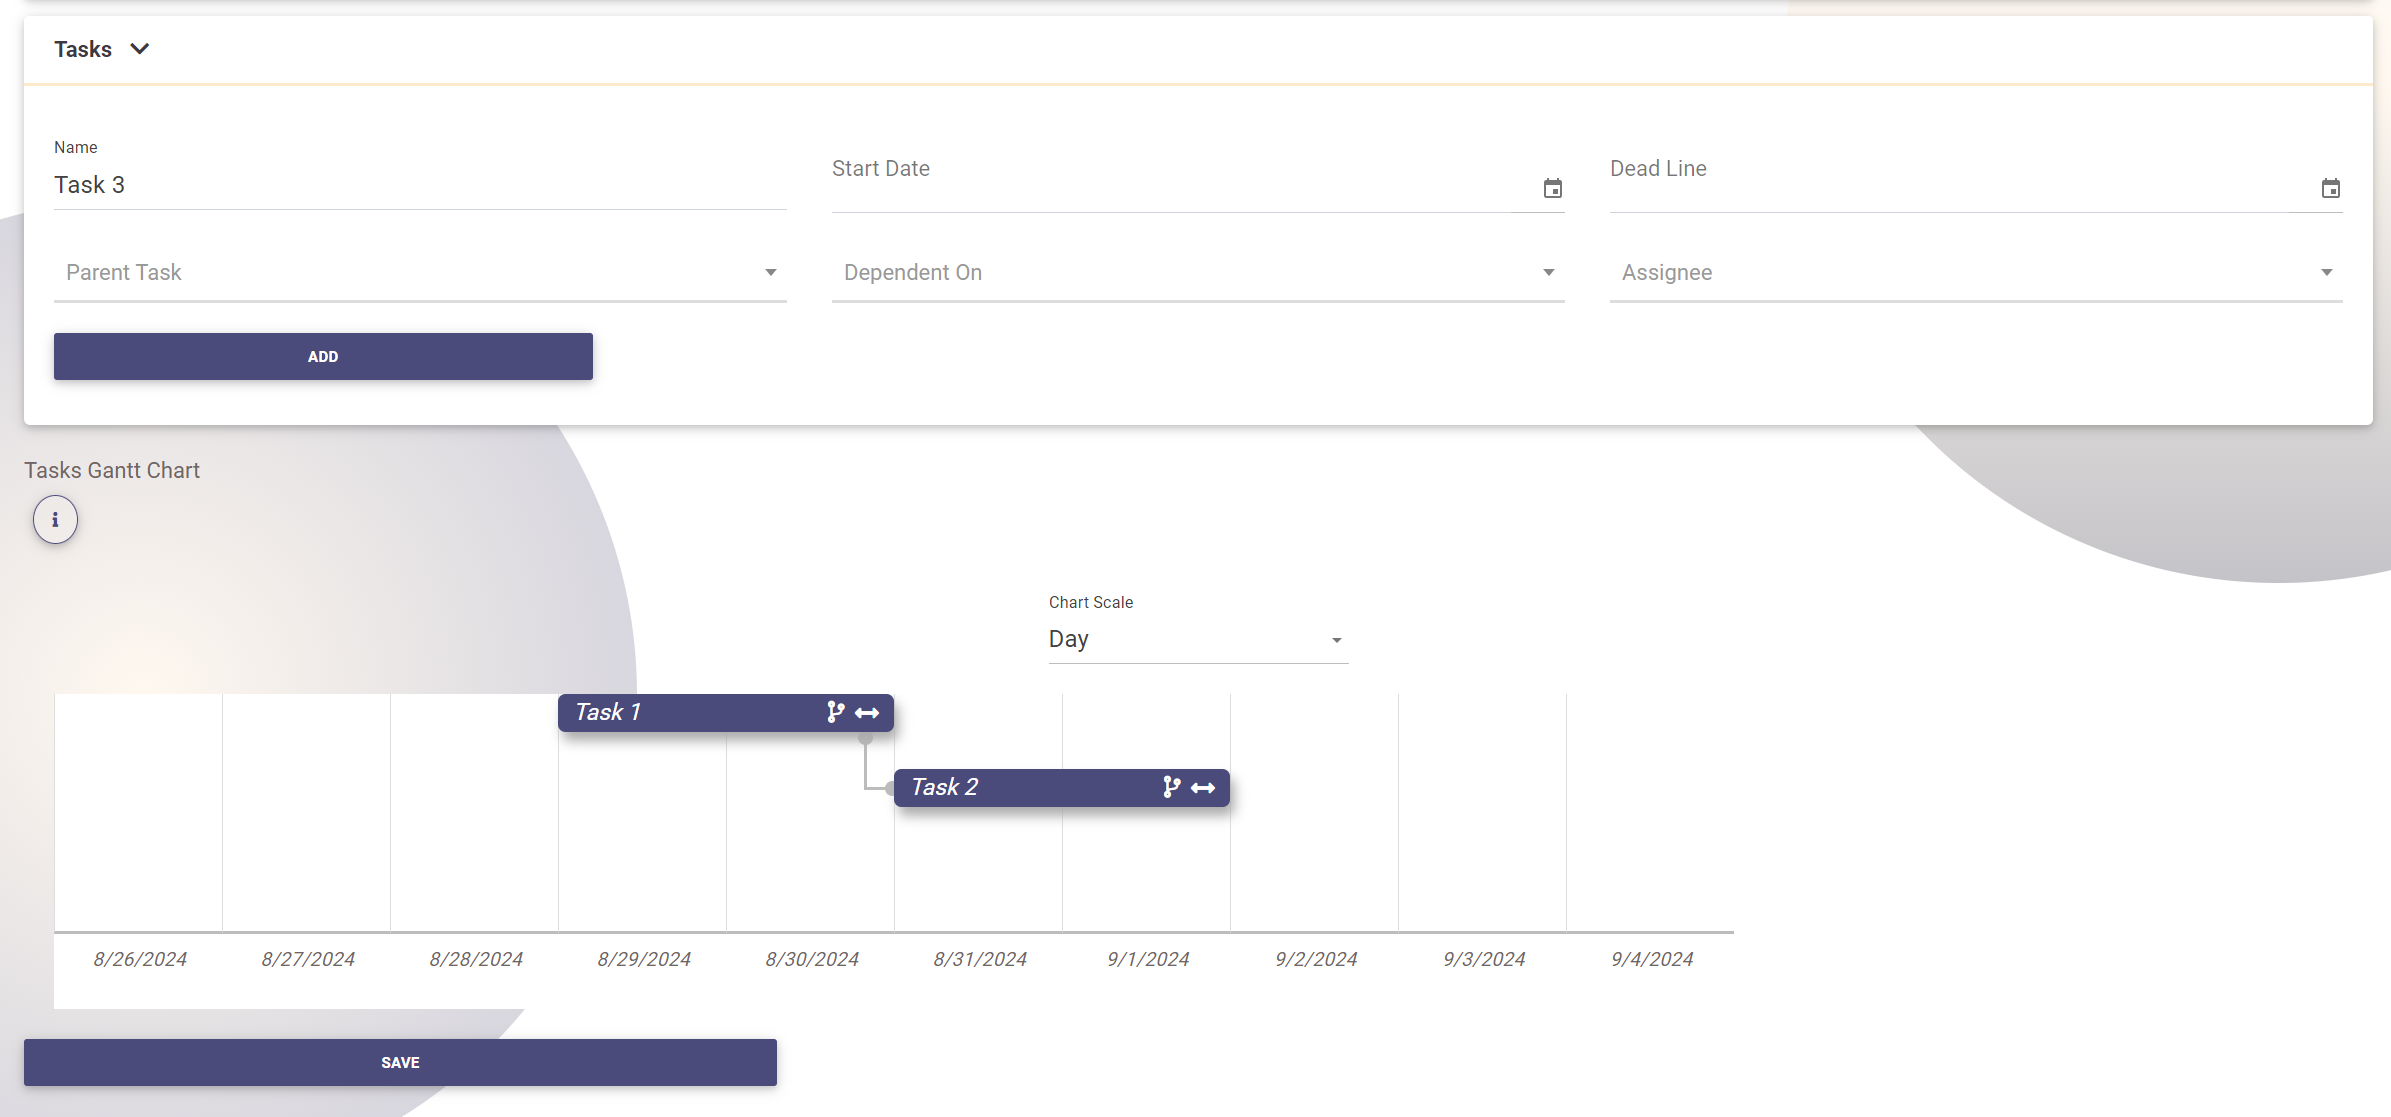Click Task 1 resize arrows icon
Screen dimensions: 2391x1117
[x=867, y=713]
